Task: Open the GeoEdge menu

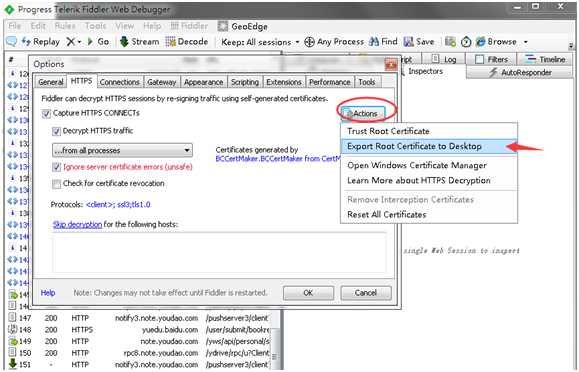Action: click(243, 26)
